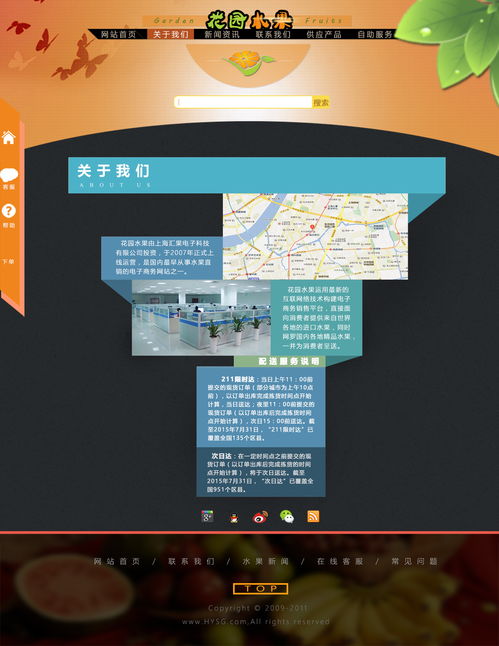Open the QQ penguin social icon
499x646 pixels.
[234, 517]
